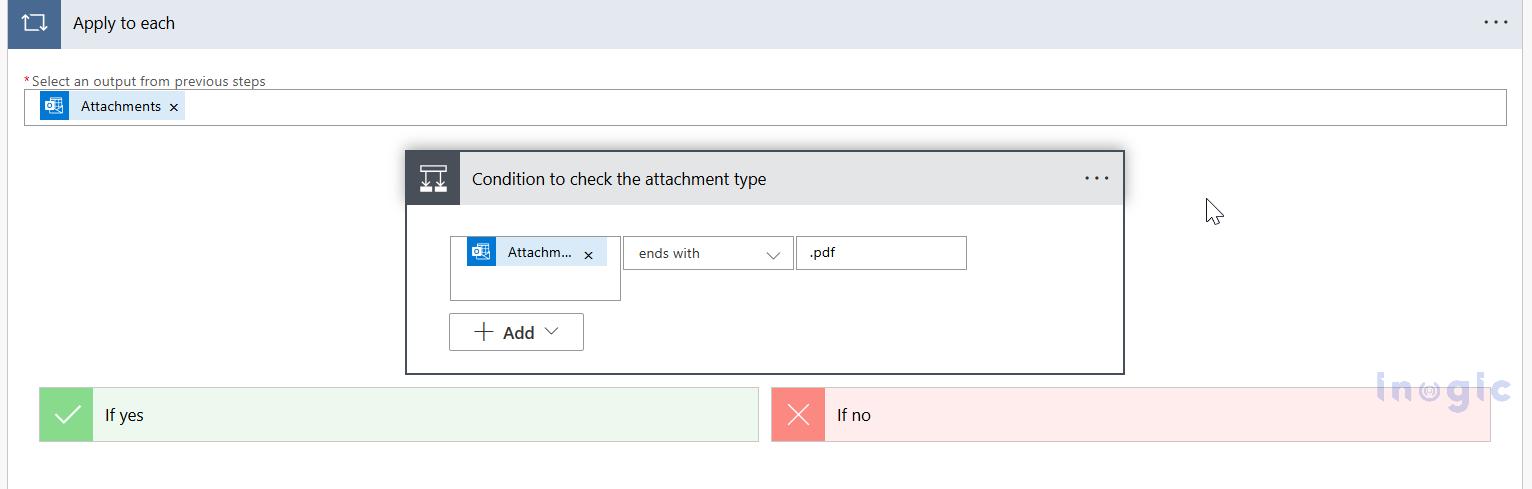
Task: Click the Condition action icon
Action: click(x=433, y=179)
